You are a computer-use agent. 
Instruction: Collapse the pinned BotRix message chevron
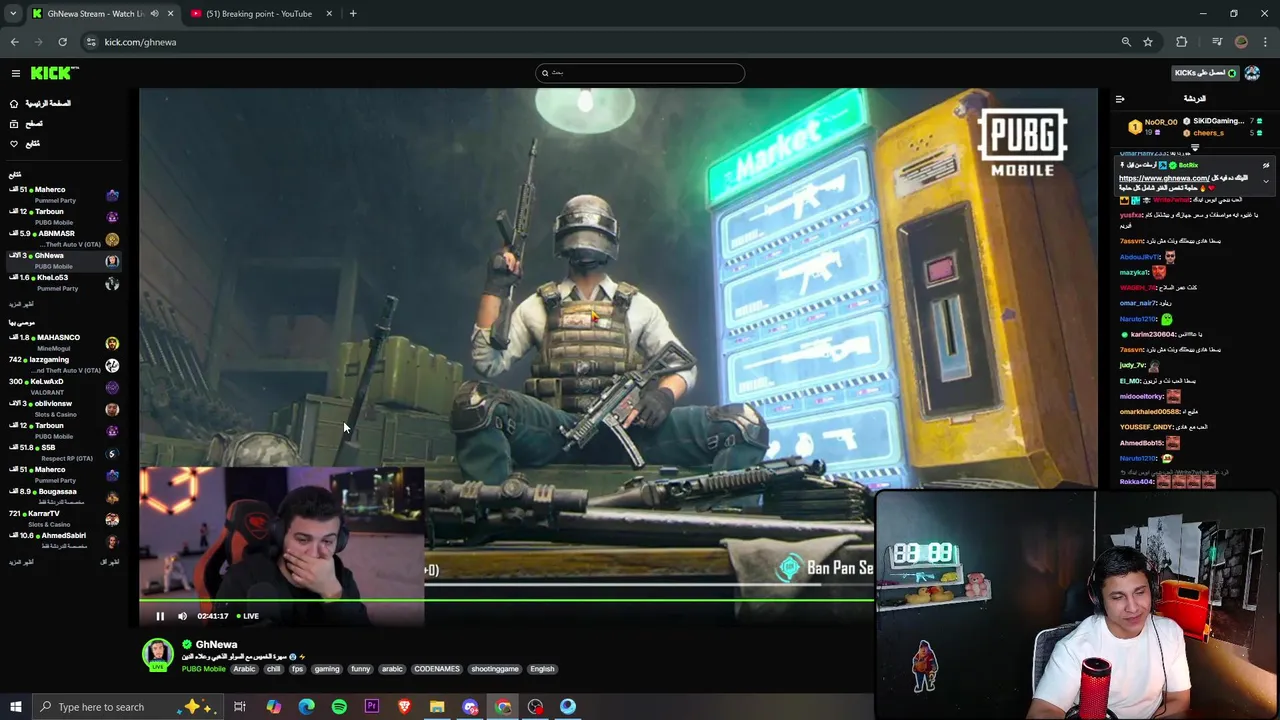1266,181
